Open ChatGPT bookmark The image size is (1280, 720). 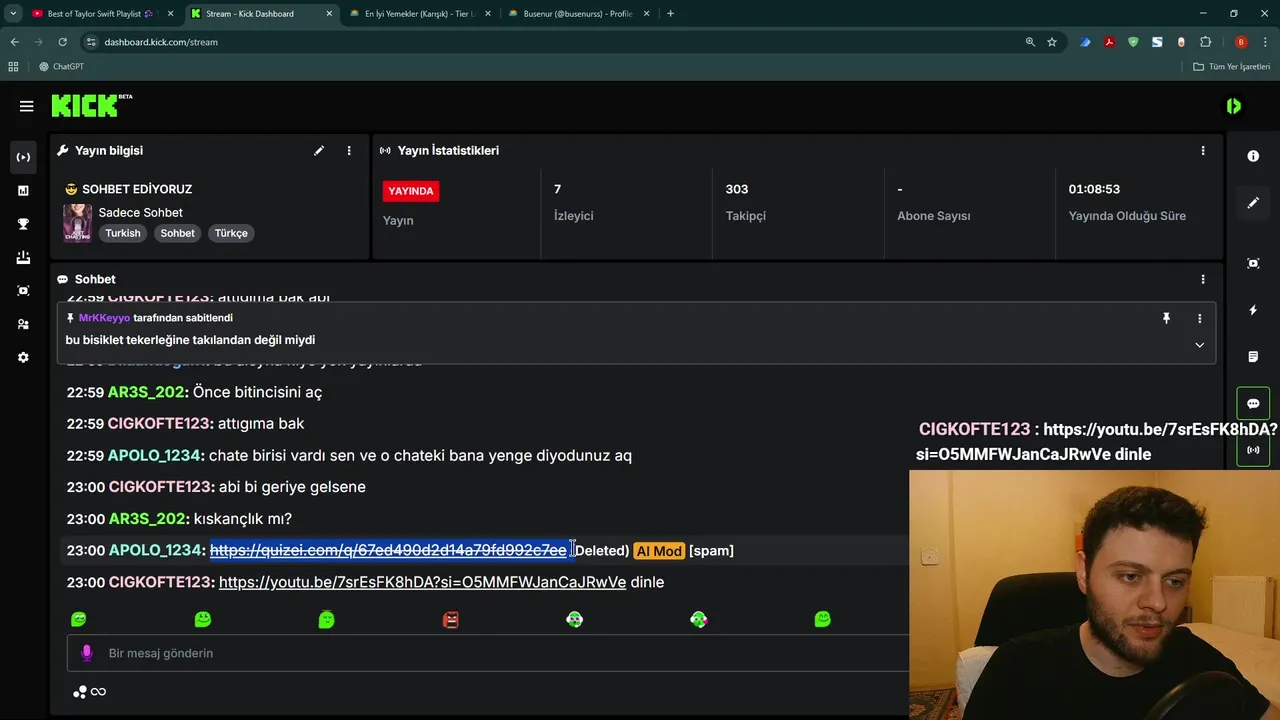pyautogui.click(x=61, y=67)
